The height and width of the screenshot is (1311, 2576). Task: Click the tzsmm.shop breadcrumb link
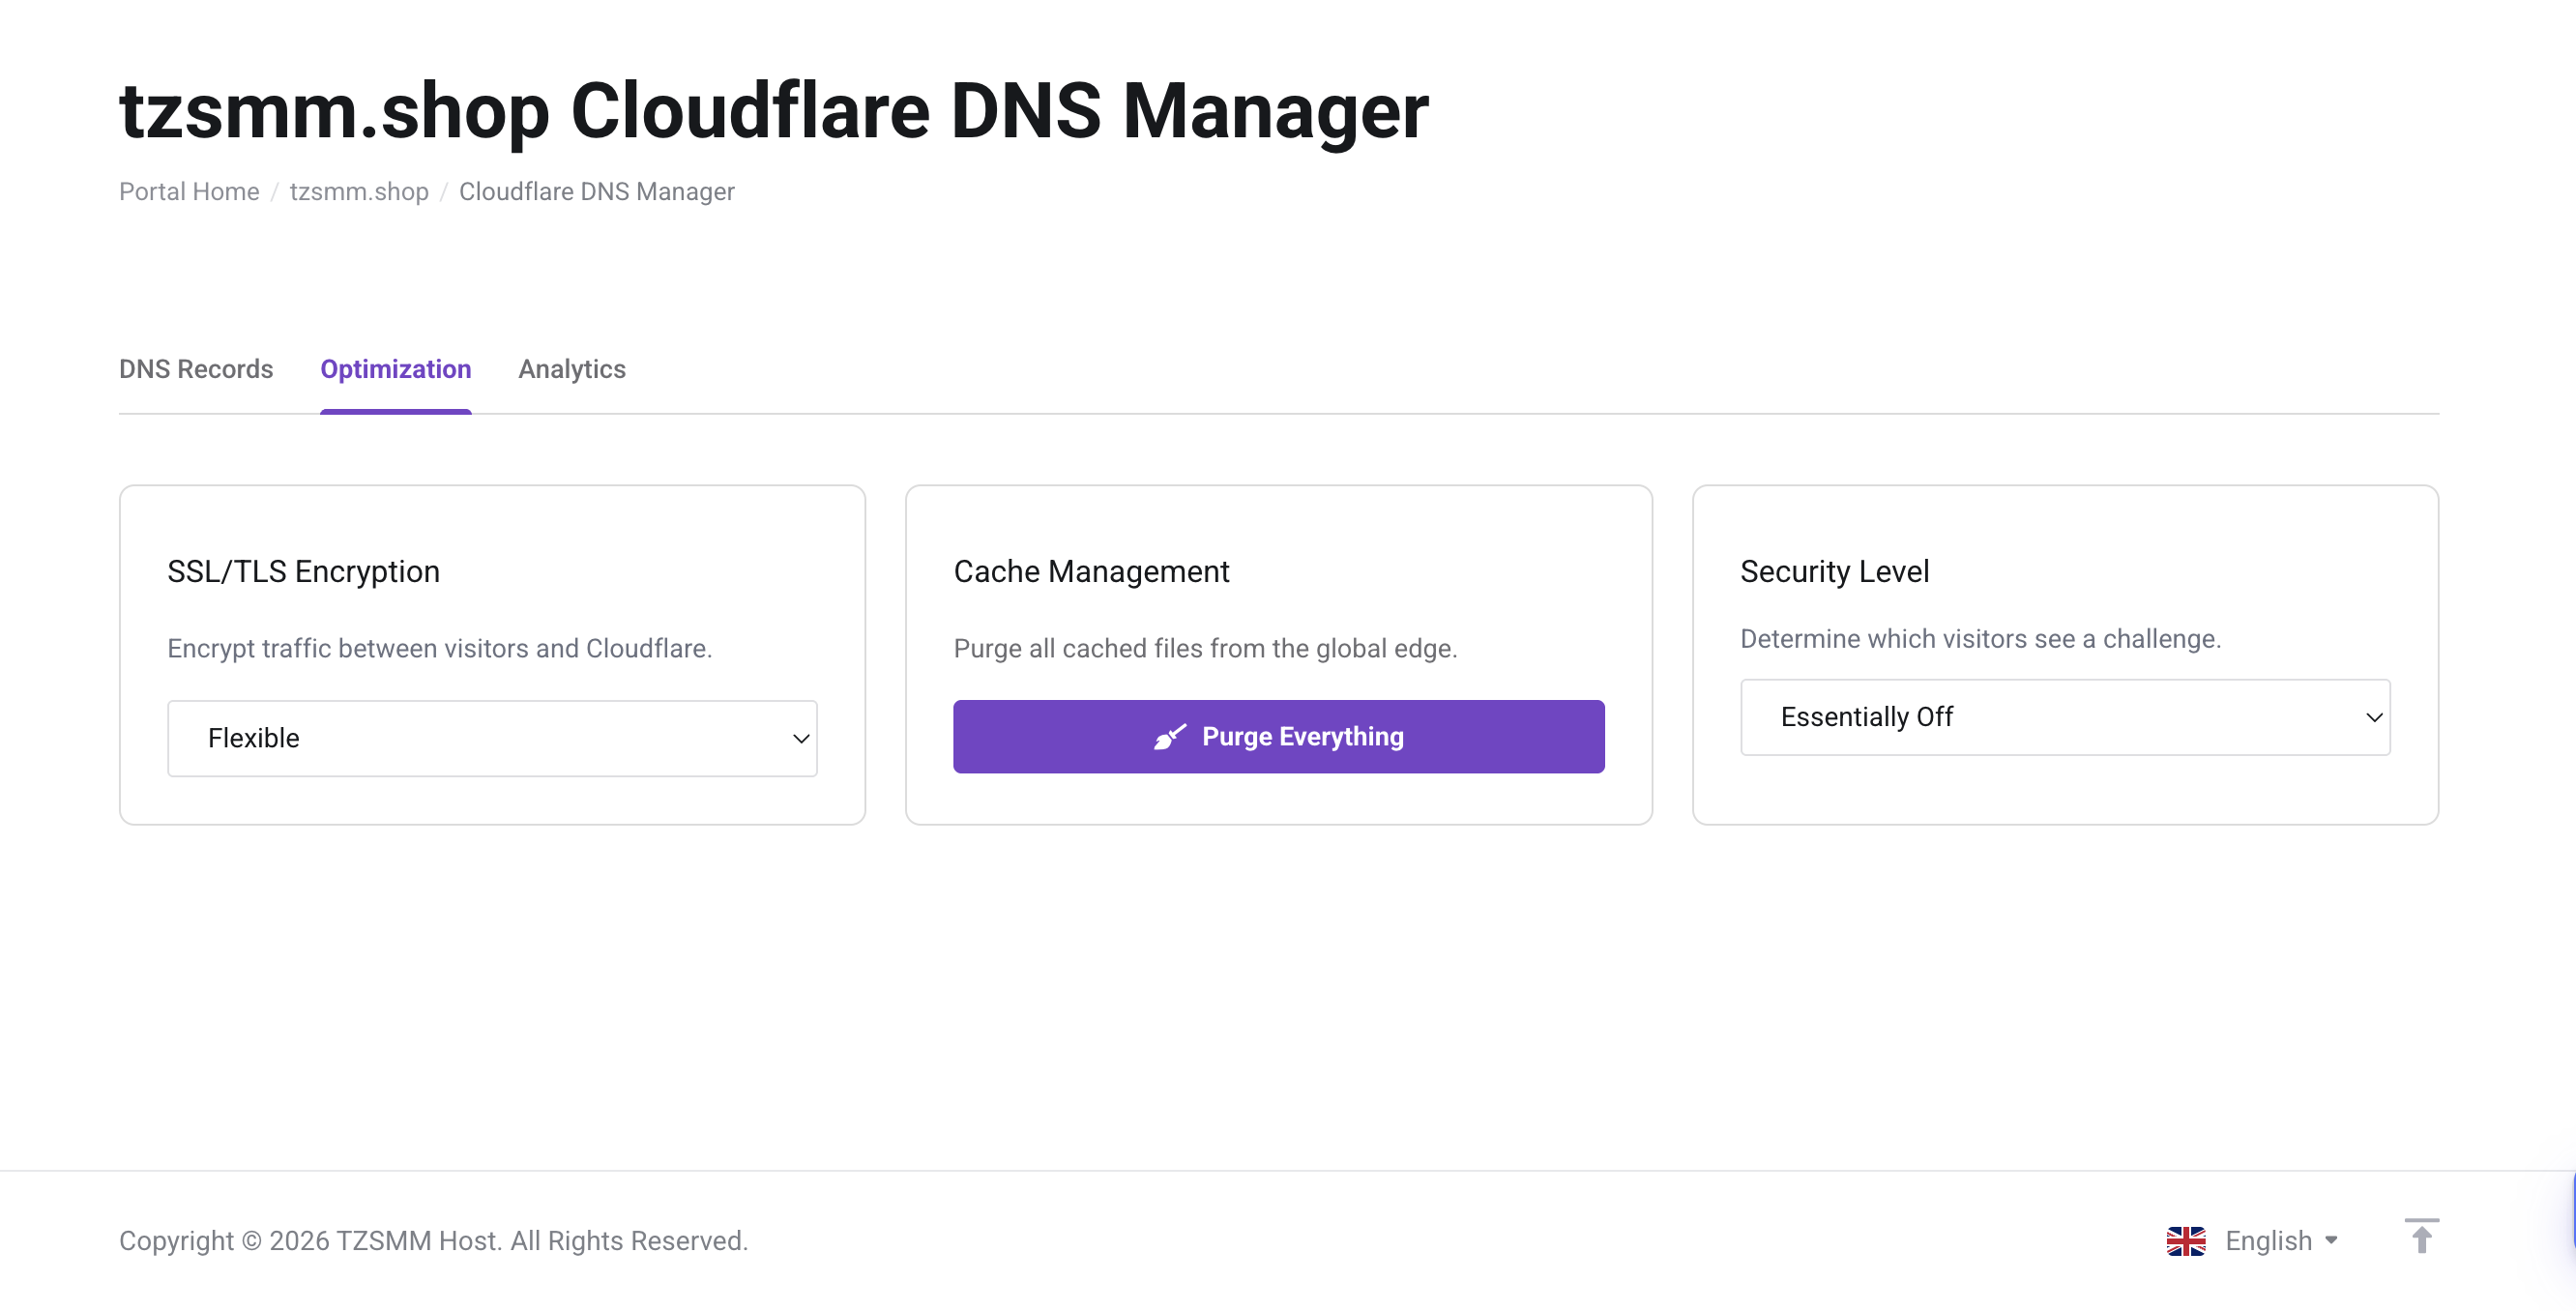pyautogui.click(x=359, y=191)
